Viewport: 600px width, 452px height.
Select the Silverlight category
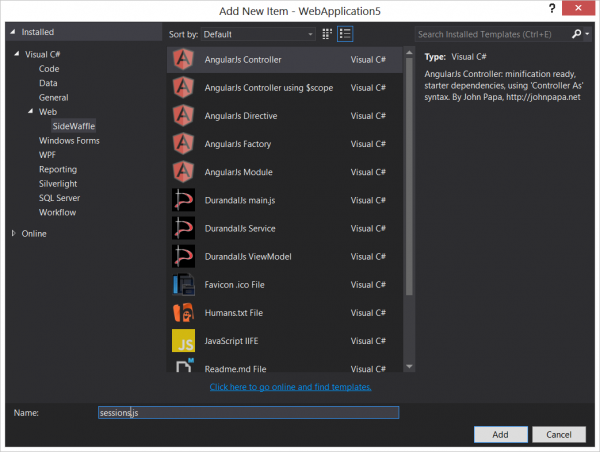coord(58,184)
